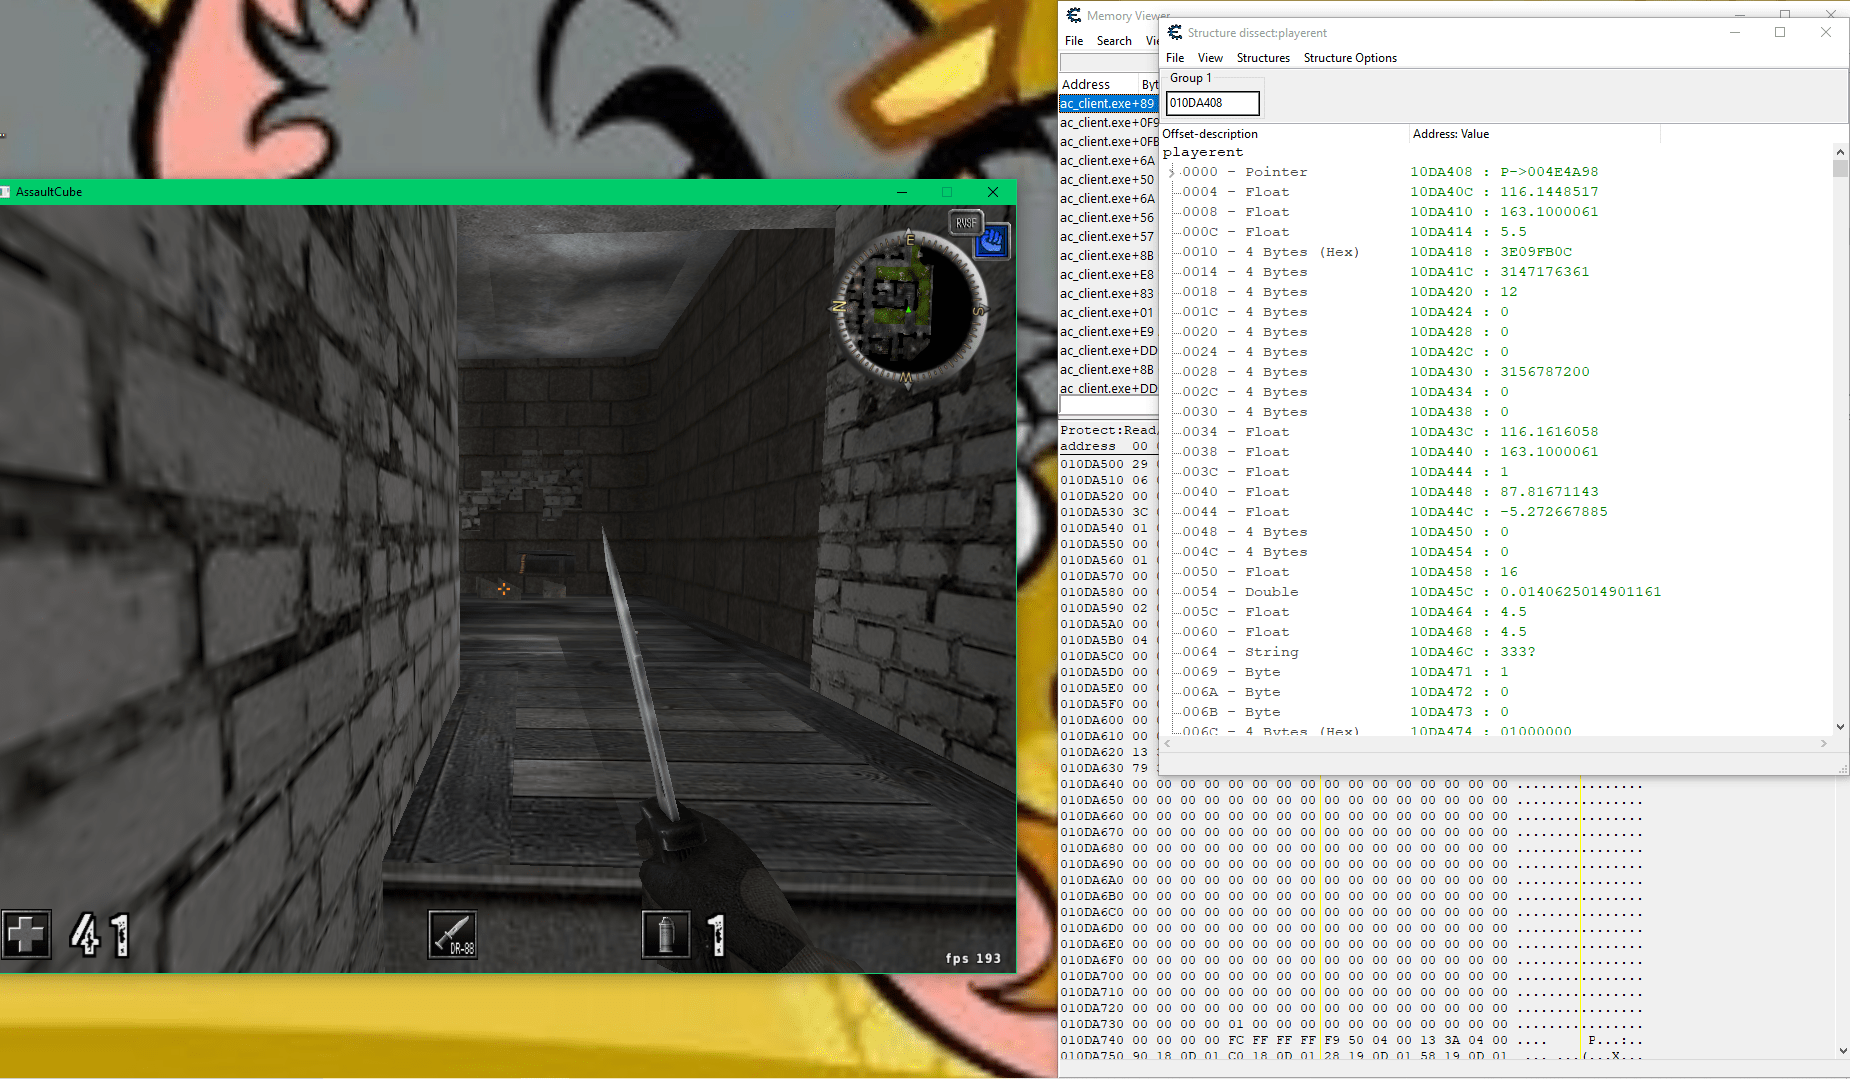Close the AssaultCube window
The height and width of the screenshot is (1079, 1850).
(x=993, y=192)
